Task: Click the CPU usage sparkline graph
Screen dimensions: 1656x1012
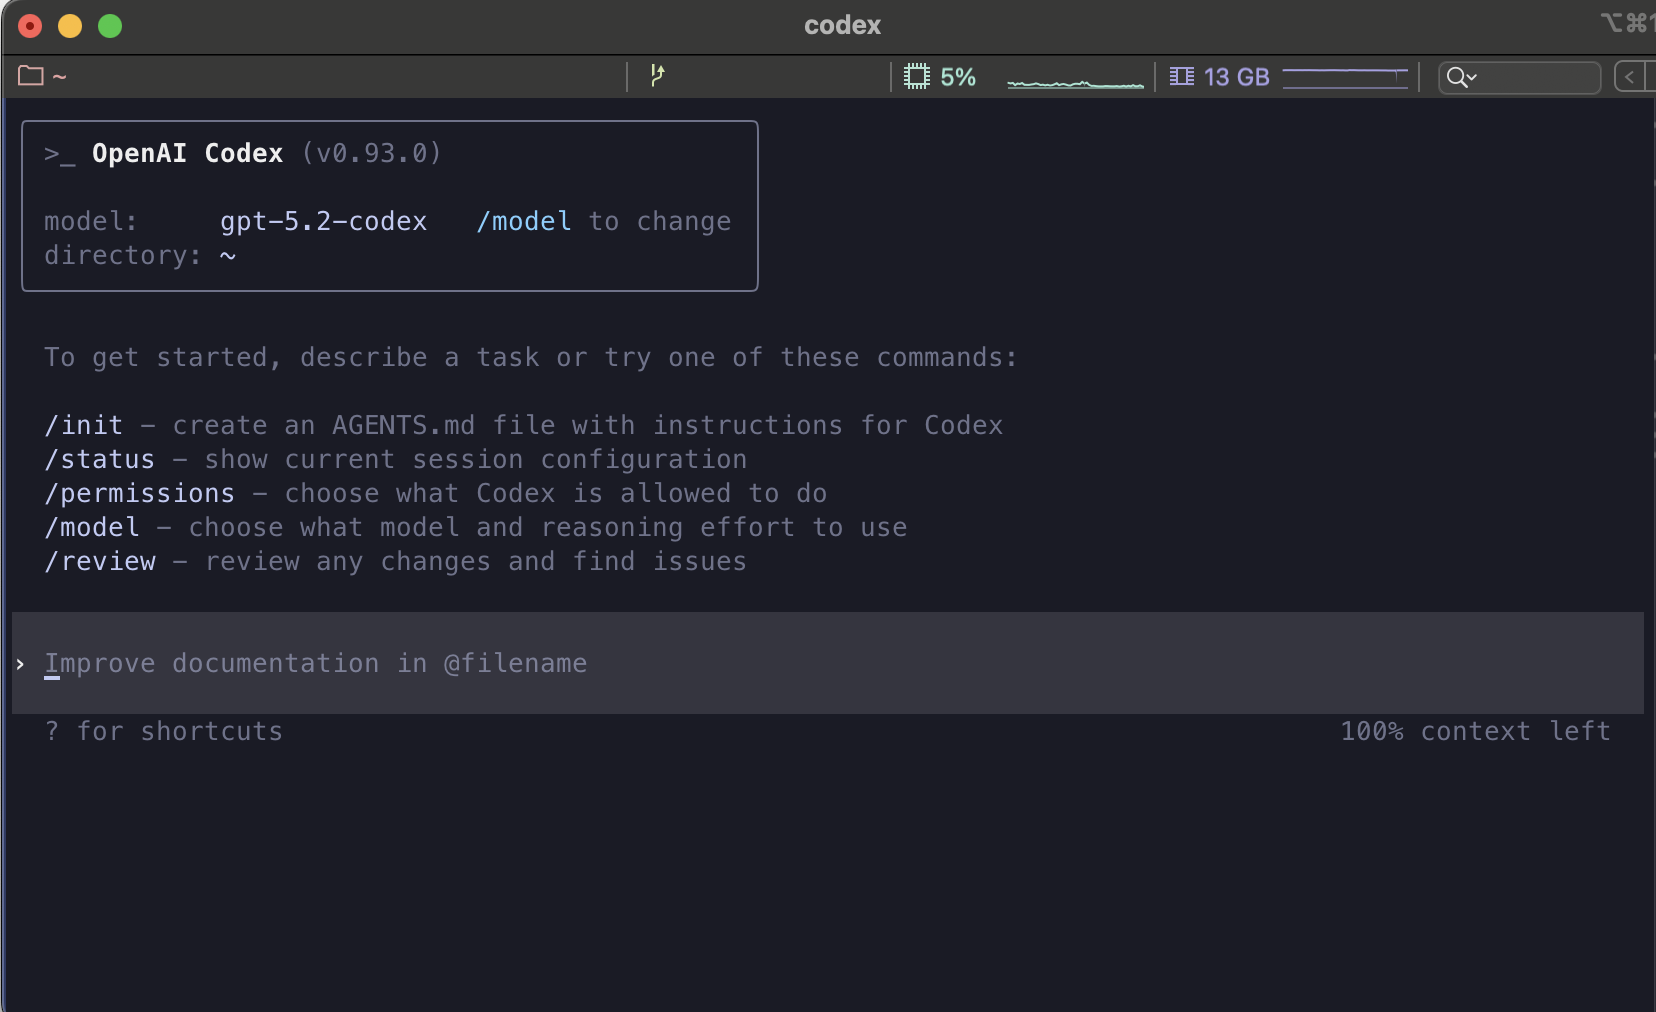Action: pos(1075,82)
